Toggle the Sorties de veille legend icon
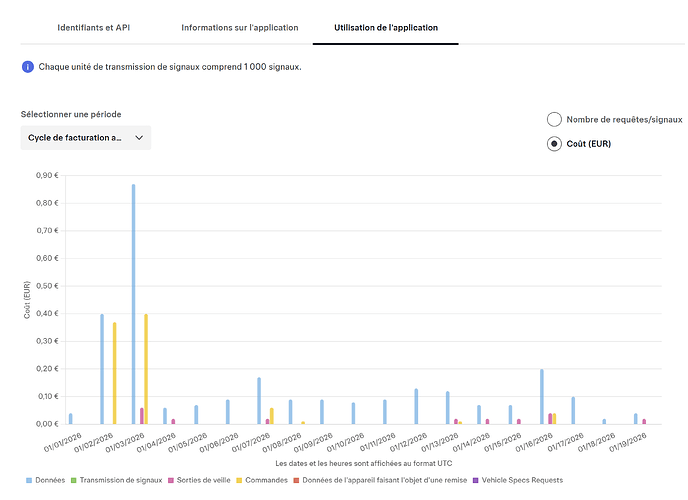 [169, 481]
